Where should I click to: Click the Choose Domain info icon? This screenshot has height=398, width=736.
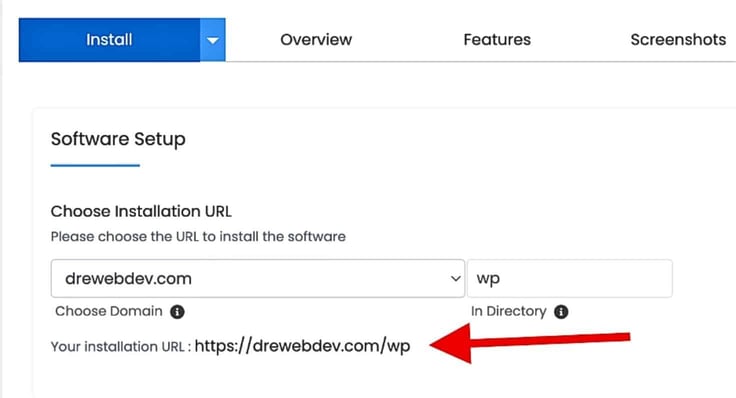(177, 312)
